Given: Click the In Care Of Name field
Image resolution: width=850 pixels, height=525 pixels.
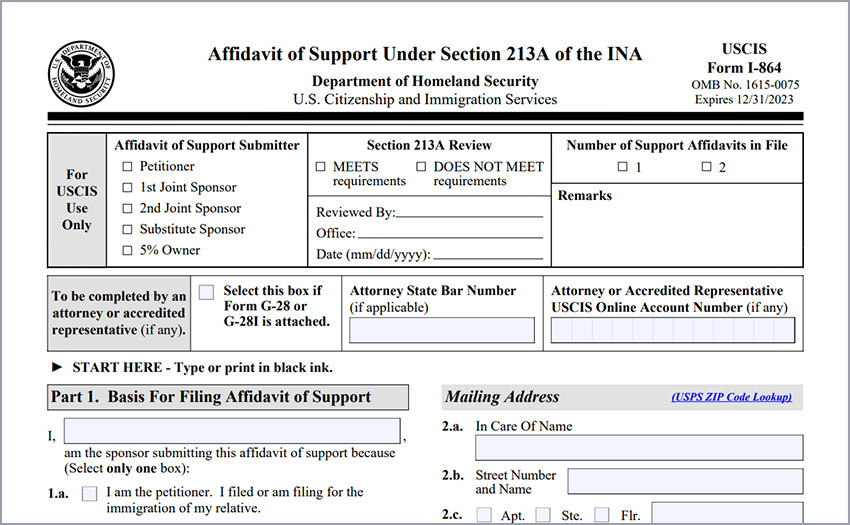Looking at the screenshot, I should click(x=639, y=448).
